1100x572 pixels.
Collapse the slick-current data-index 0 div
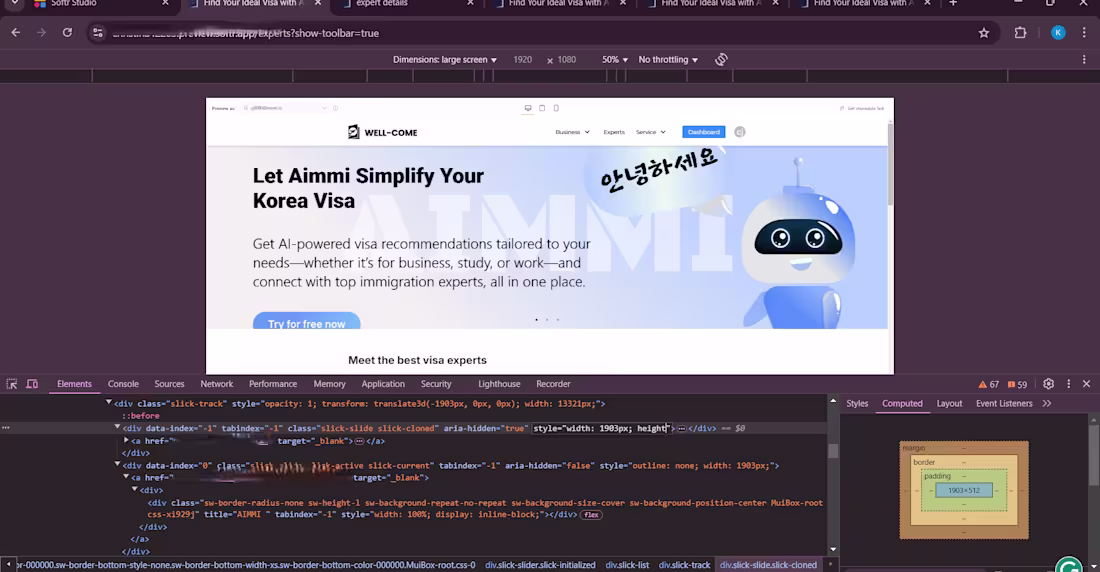[117, 465]
